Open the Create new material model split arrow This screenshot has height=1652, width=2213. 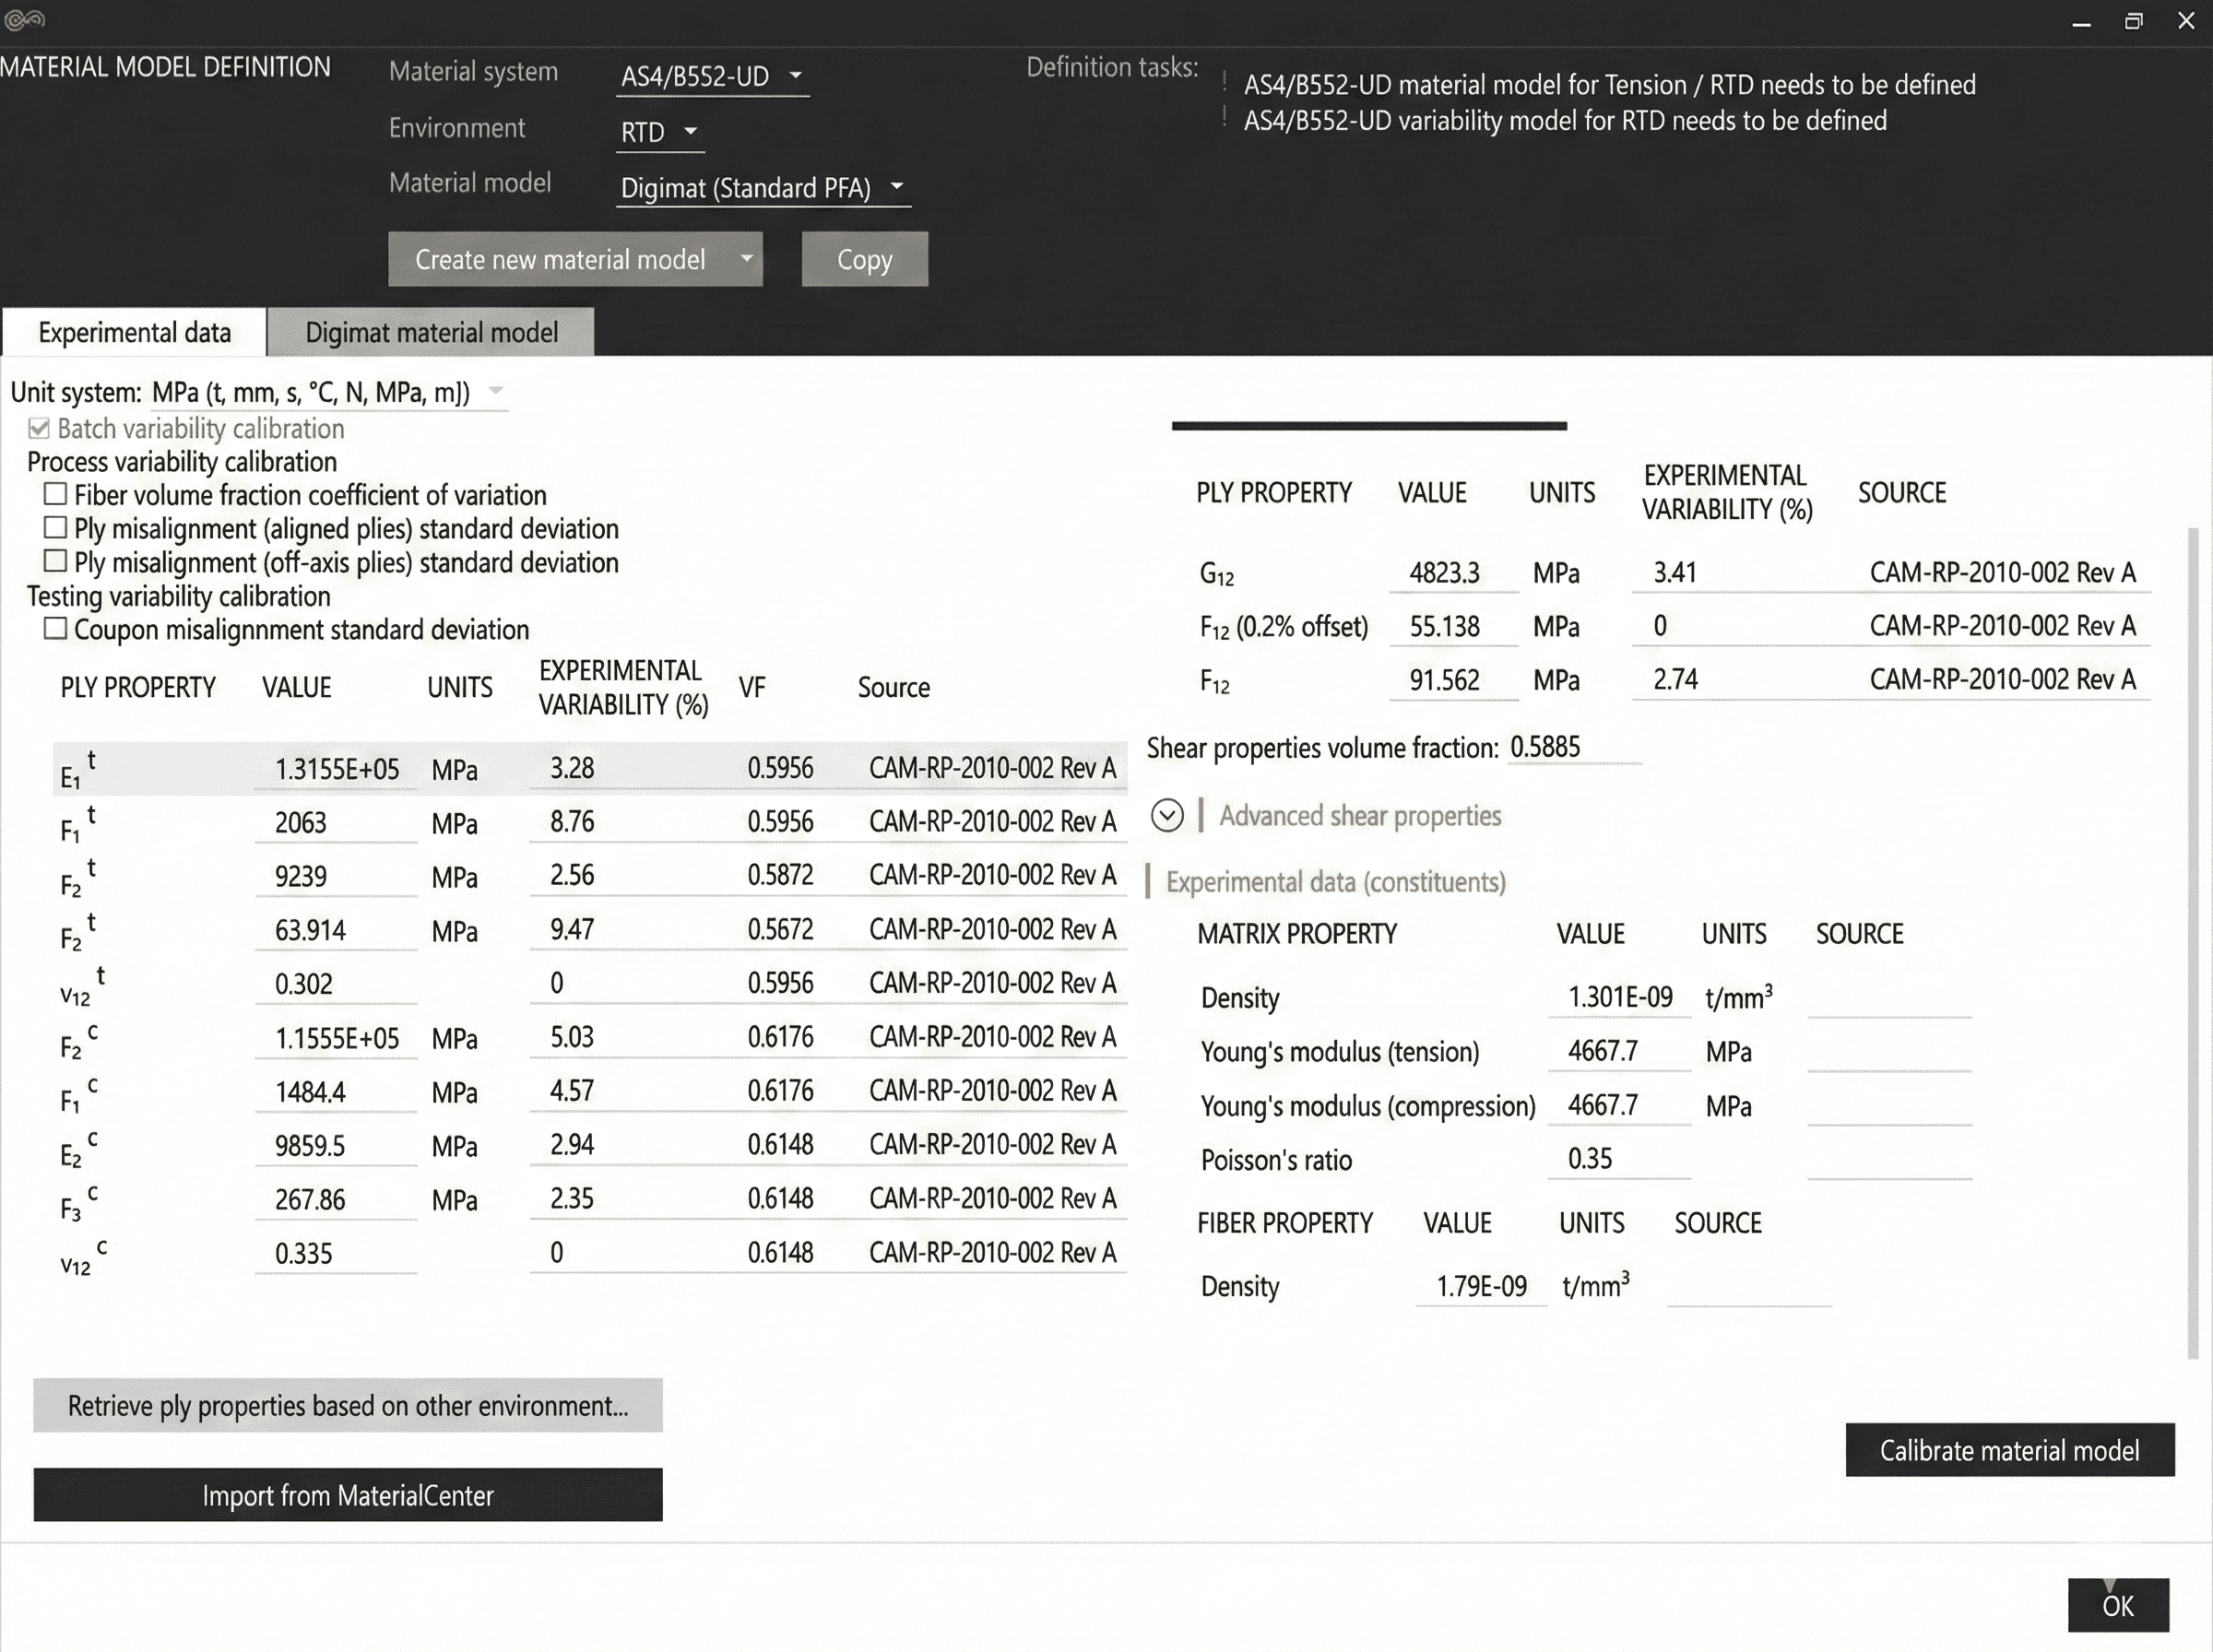pos(746,259)
